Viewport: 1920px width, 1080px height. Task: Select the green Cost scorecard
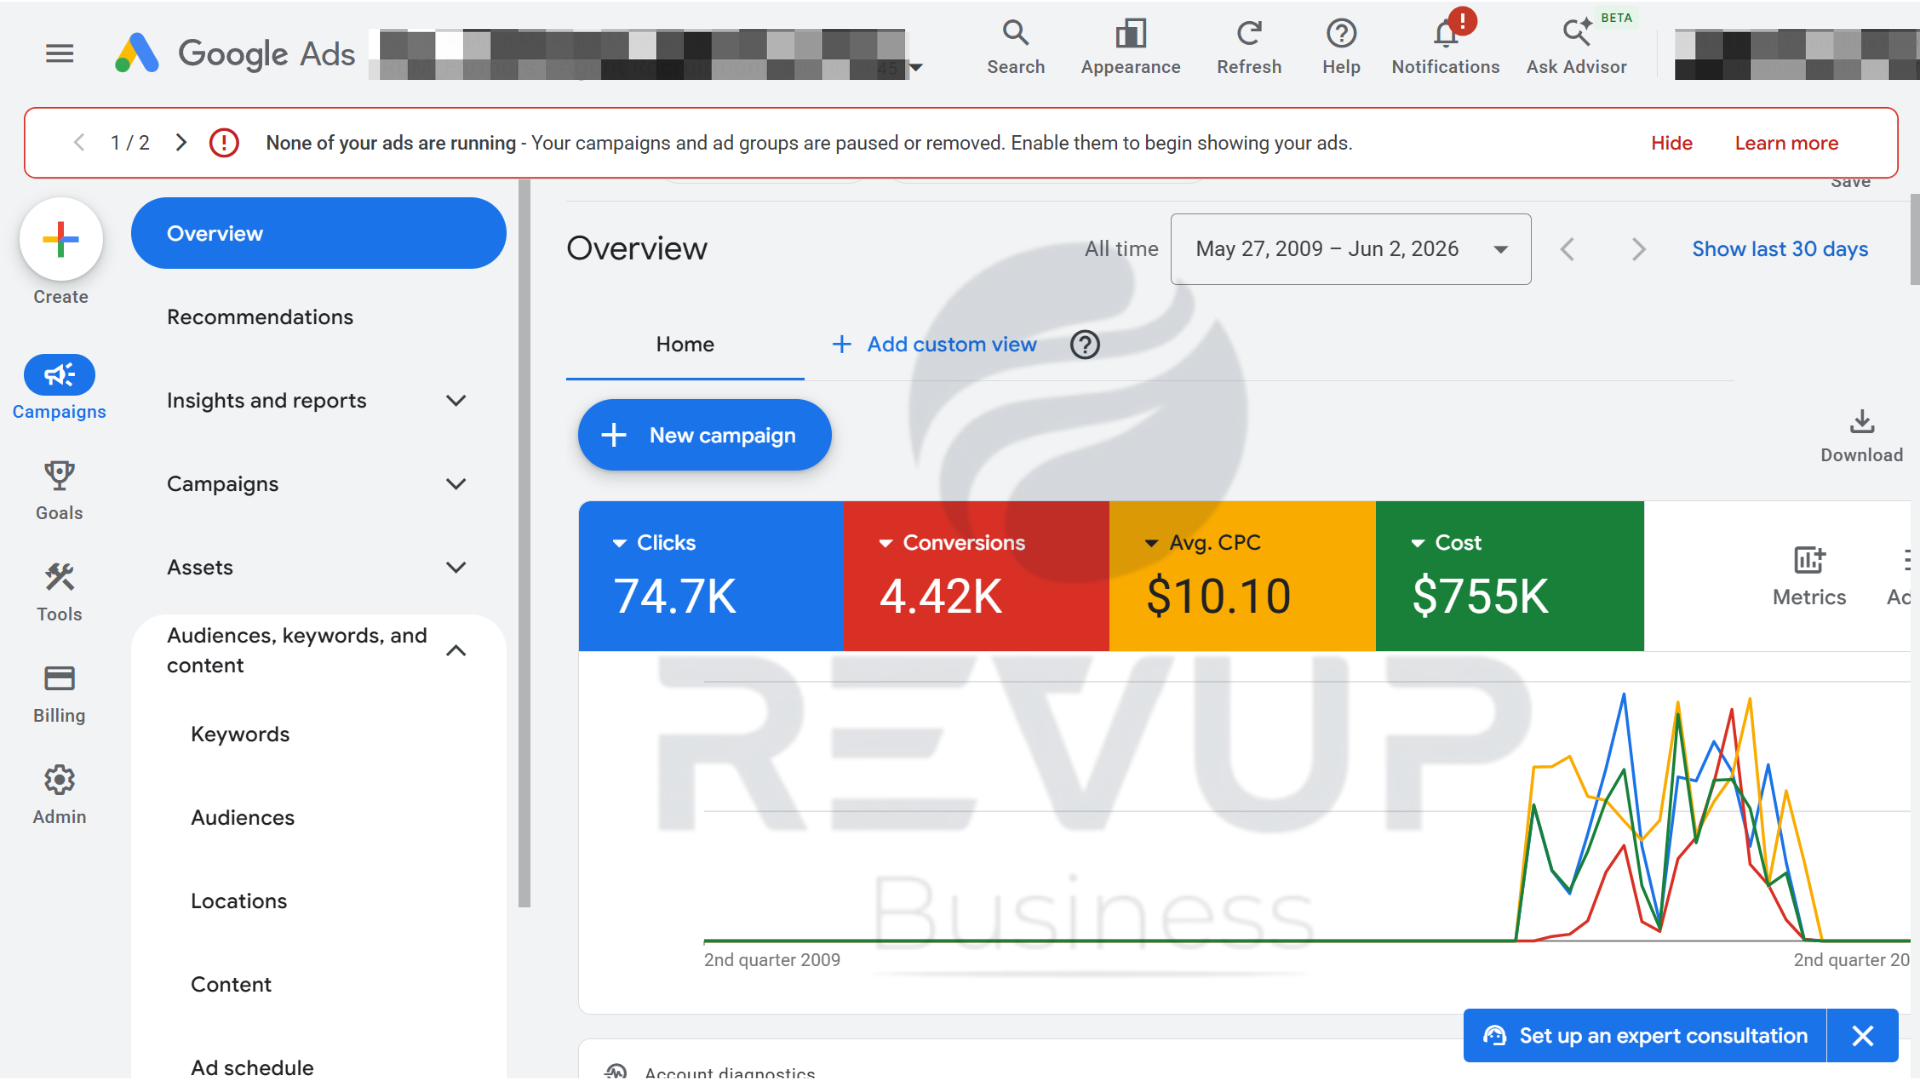1509,576
